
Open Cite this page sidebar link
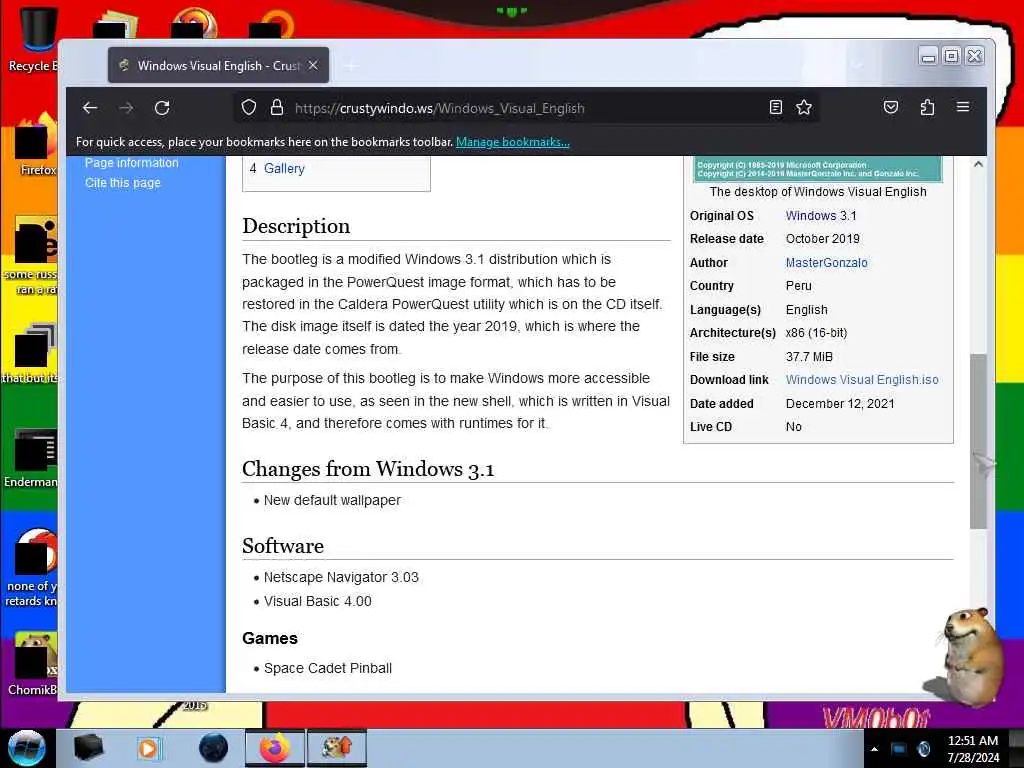click(x=123, y=183)
